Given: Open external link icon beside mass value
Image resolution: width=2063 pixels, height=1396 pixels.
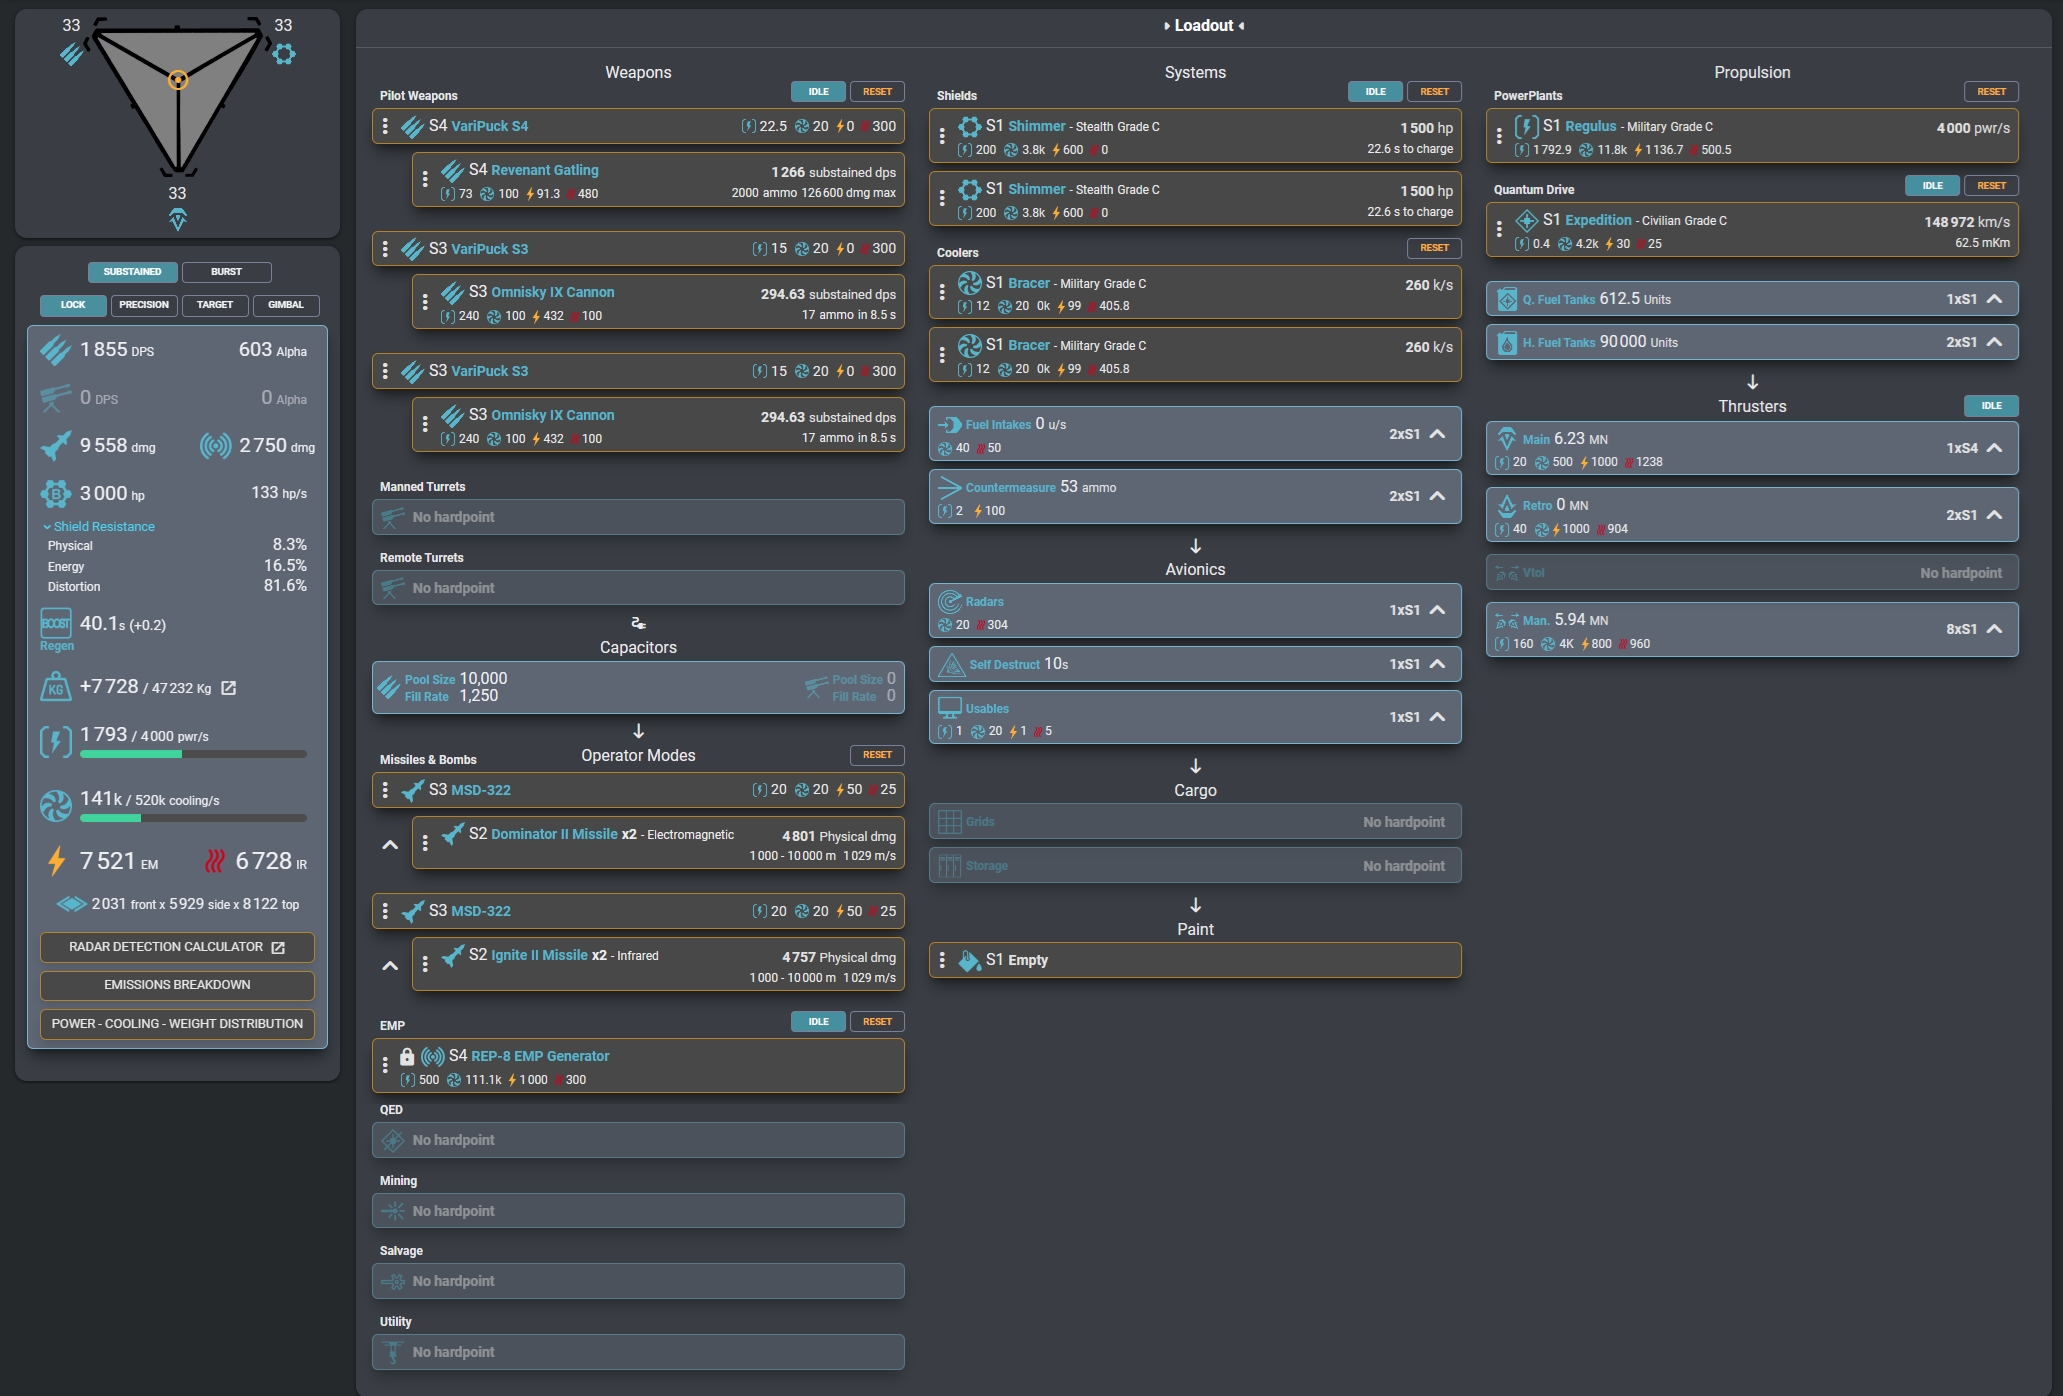Looking at the screenshot, I should [229, 688].
